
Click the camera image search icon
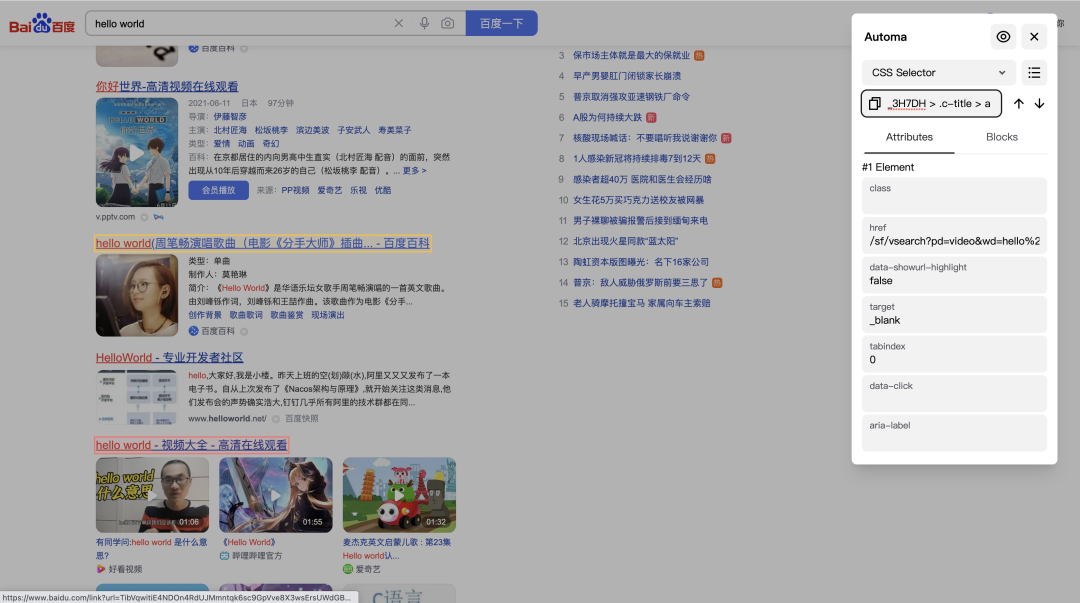(x=448, y=23)
